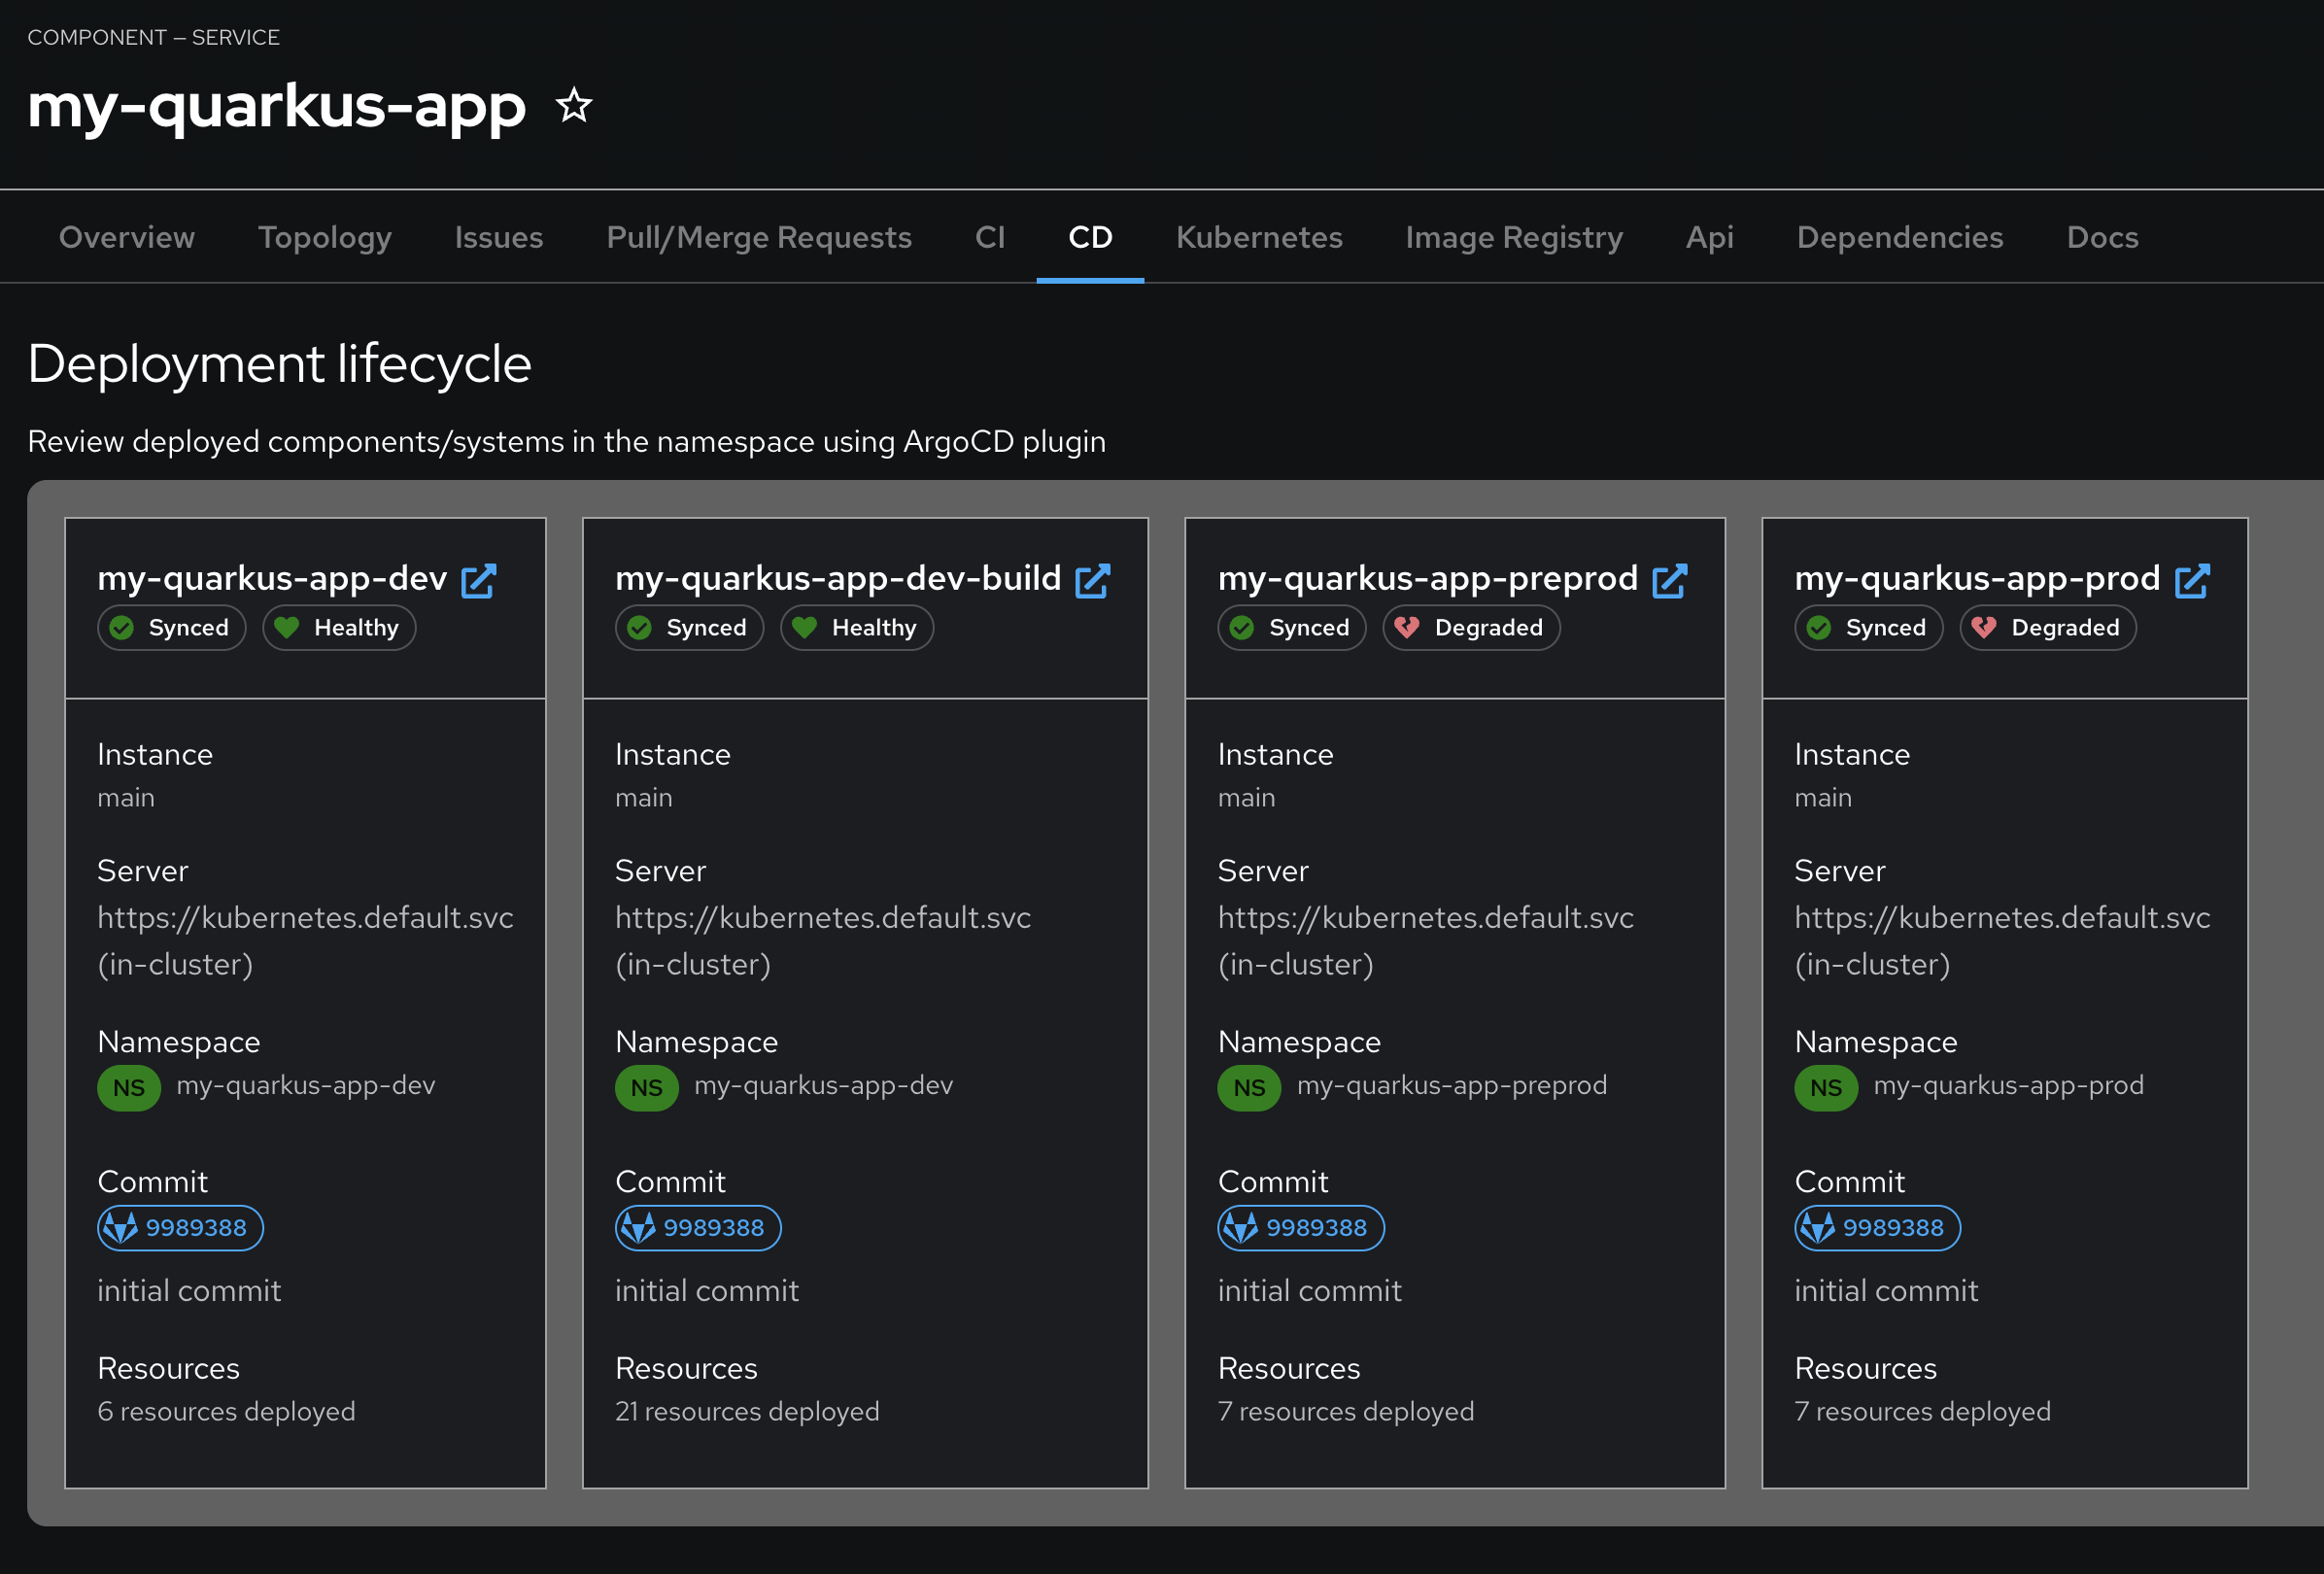2324x1574 pixels.
Task: Click the Synced check icon on my-quarkus-app-prod
Action: (x=1819, y=628)
